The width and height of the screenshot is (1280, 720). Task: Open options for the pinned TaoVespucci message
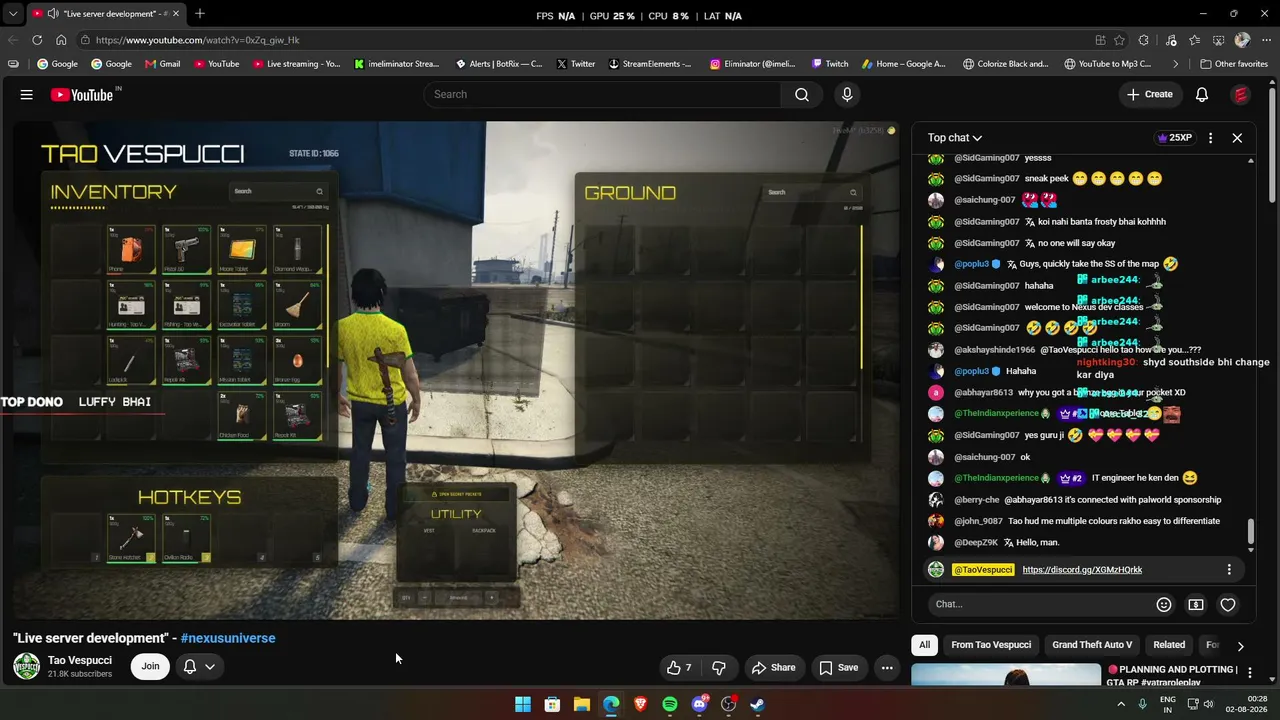click(1229, 570)
